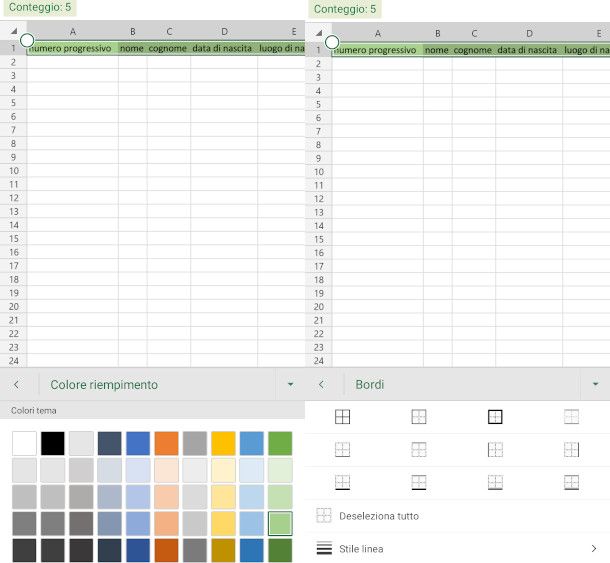Click 'nome' cell in Bordi sheet
The height and width of the screenshot is (563, 610).
point(438,50)
